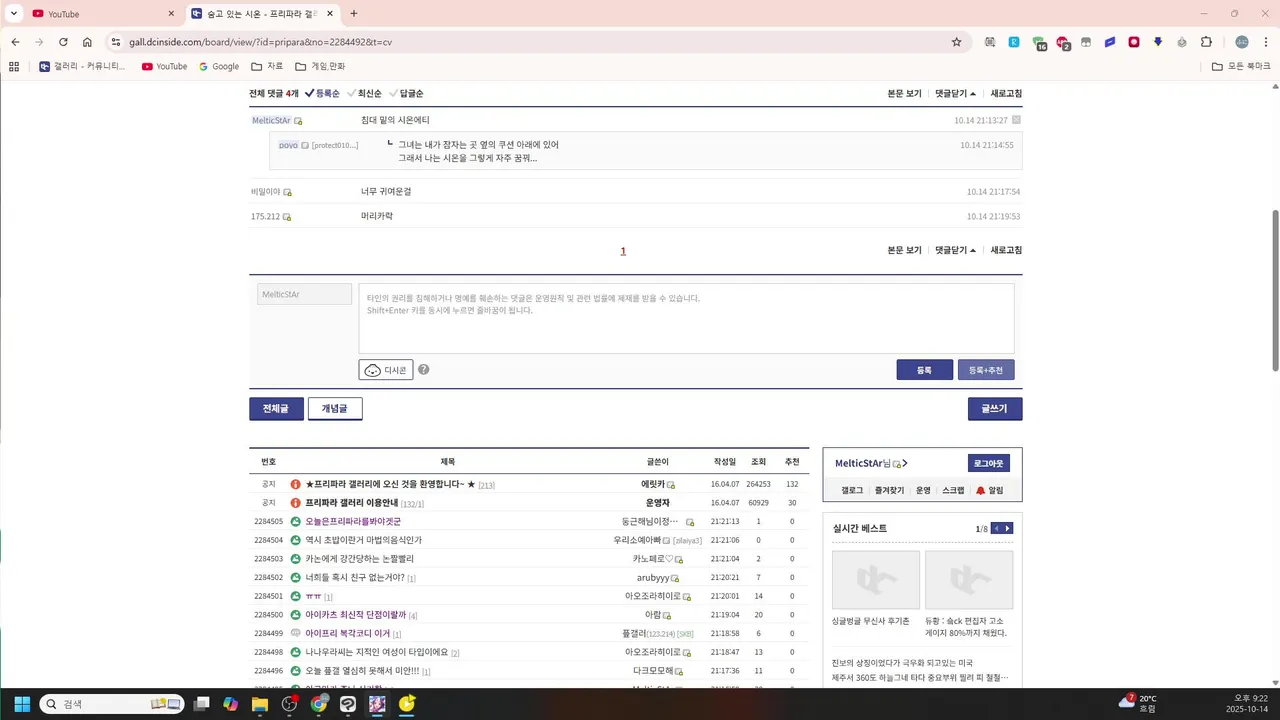The width and height of the screenshot is (1280, 720).
Task: Click the blue R extension icon
Action: [1014, 42]
